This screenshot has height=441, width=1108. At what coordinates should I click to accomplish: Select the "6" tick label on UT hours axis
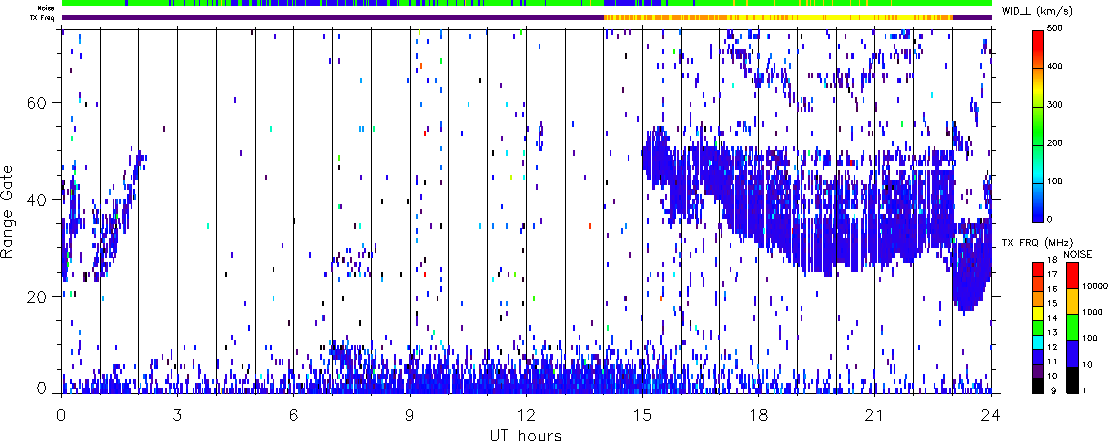click(x=293, y=414)
